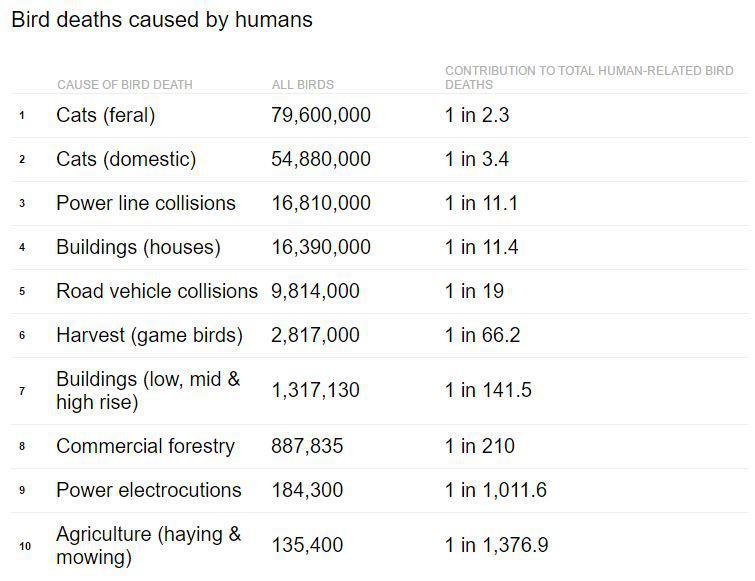Image resolution: width=755 pixels, height=581 pixels.
Task: Click "Buildings (low, mid & high rise)" cell
Action: [x=148, y=391]
